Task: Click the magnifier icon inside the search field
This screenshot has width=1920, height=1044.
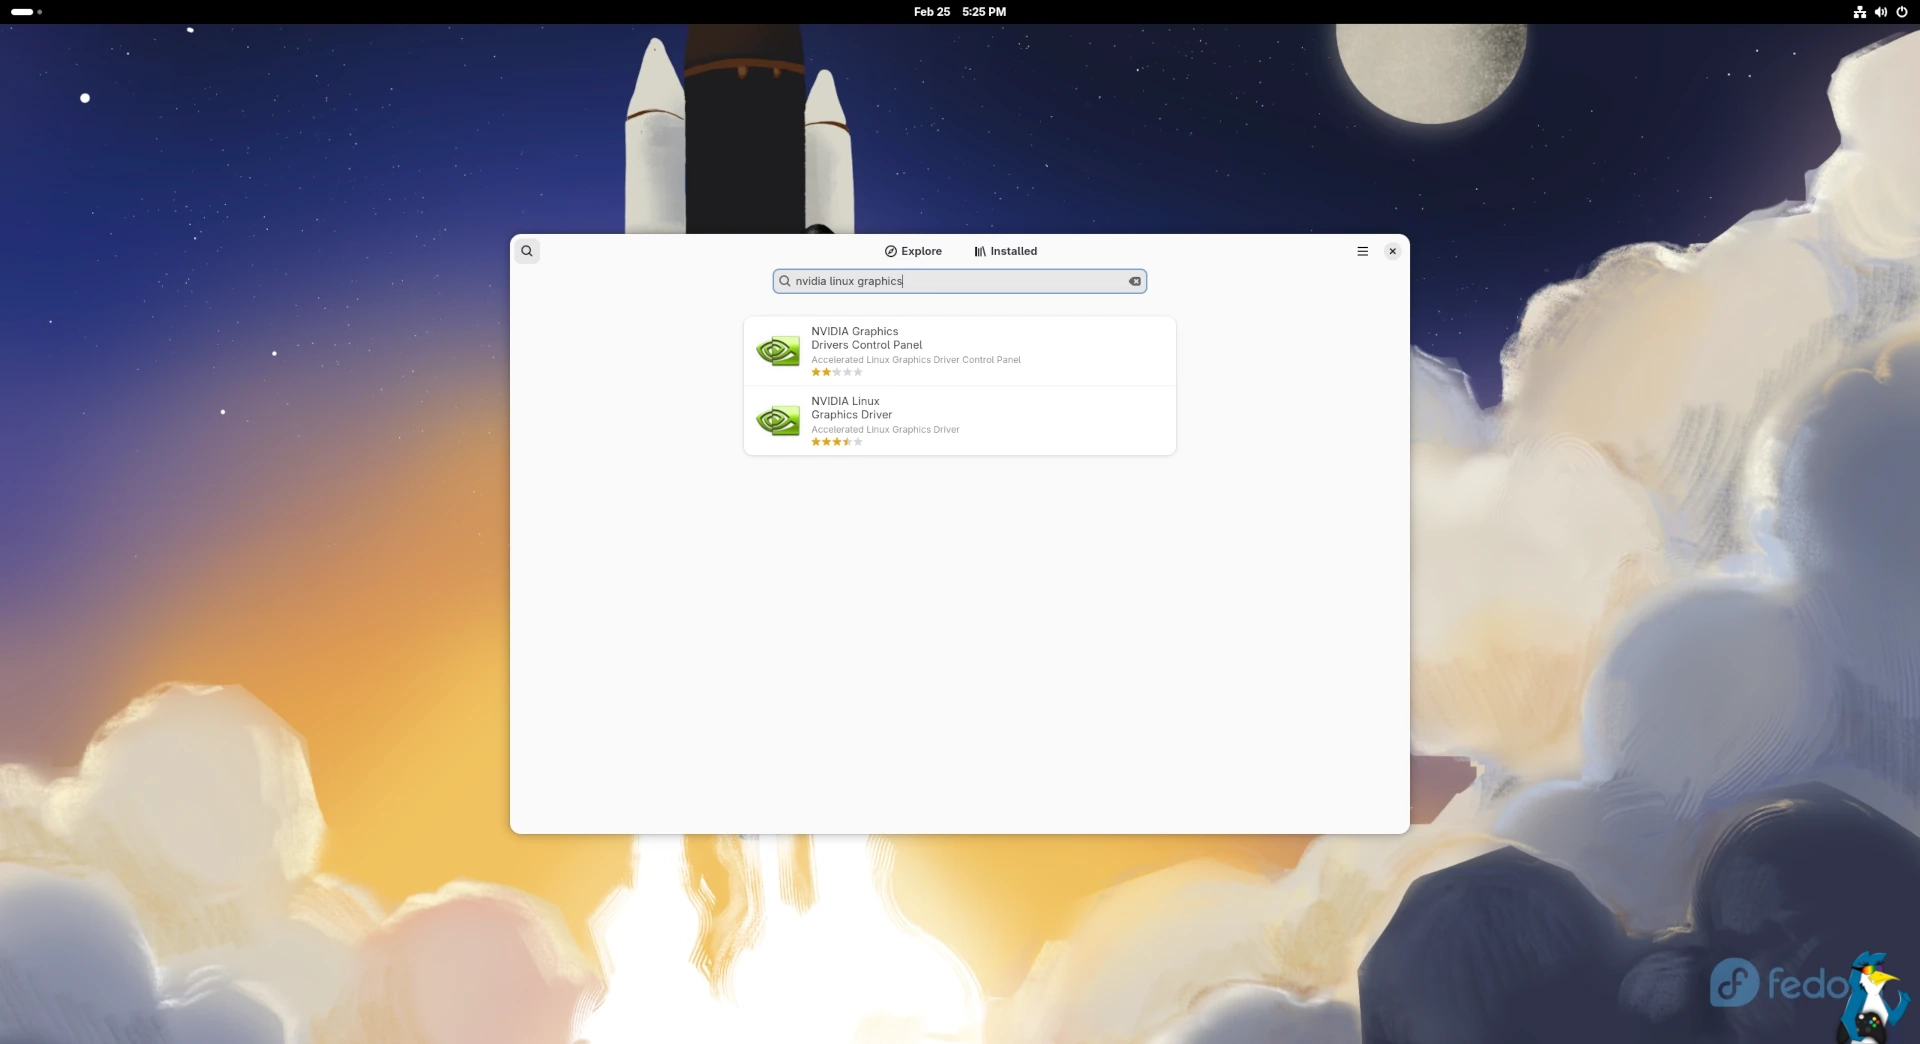Action: pyautogui.click(x=785, y=281)
